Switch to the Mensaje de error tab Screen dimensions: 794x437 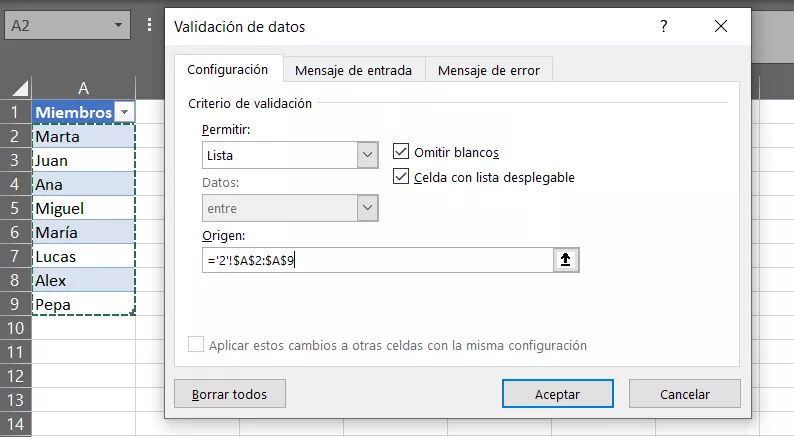point(489,70)
